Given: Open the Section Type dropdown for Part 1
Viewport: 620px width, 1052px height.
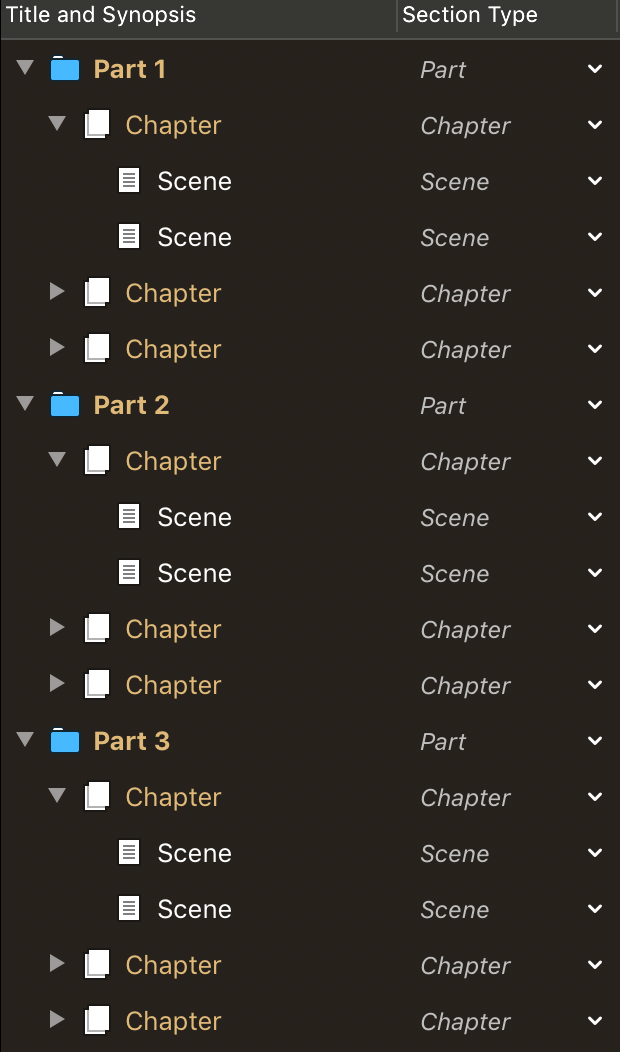Looking at the screenshot, I should coord(595,69).
